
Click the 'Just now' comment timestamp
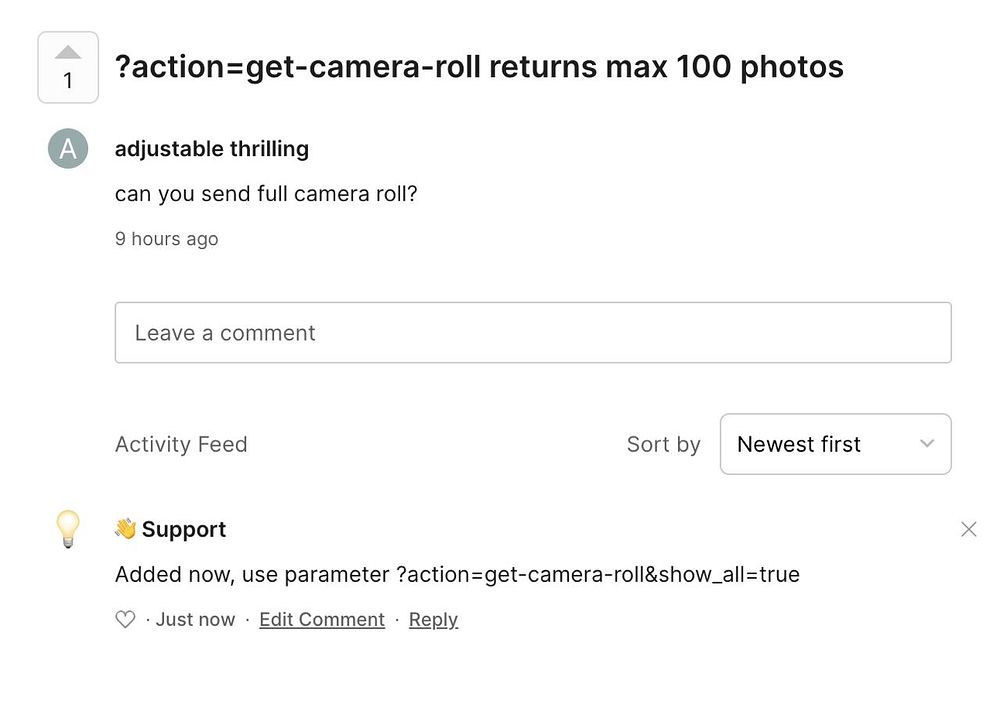coord(196,620)
